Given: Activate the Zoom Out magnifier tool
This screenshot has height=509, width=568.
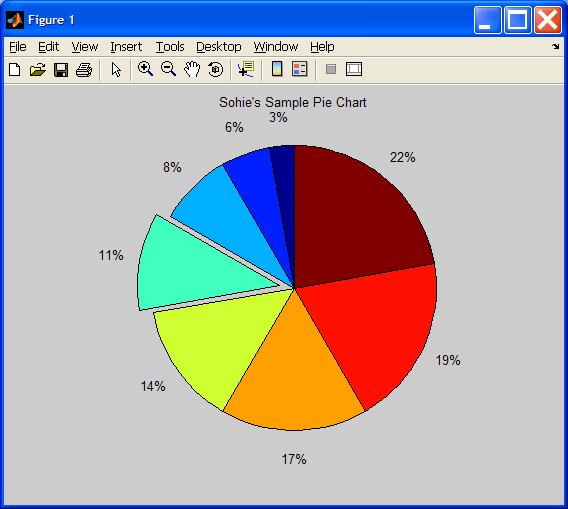Looking at the screenshot, I should pyautogui.click(x=168, y=69).
